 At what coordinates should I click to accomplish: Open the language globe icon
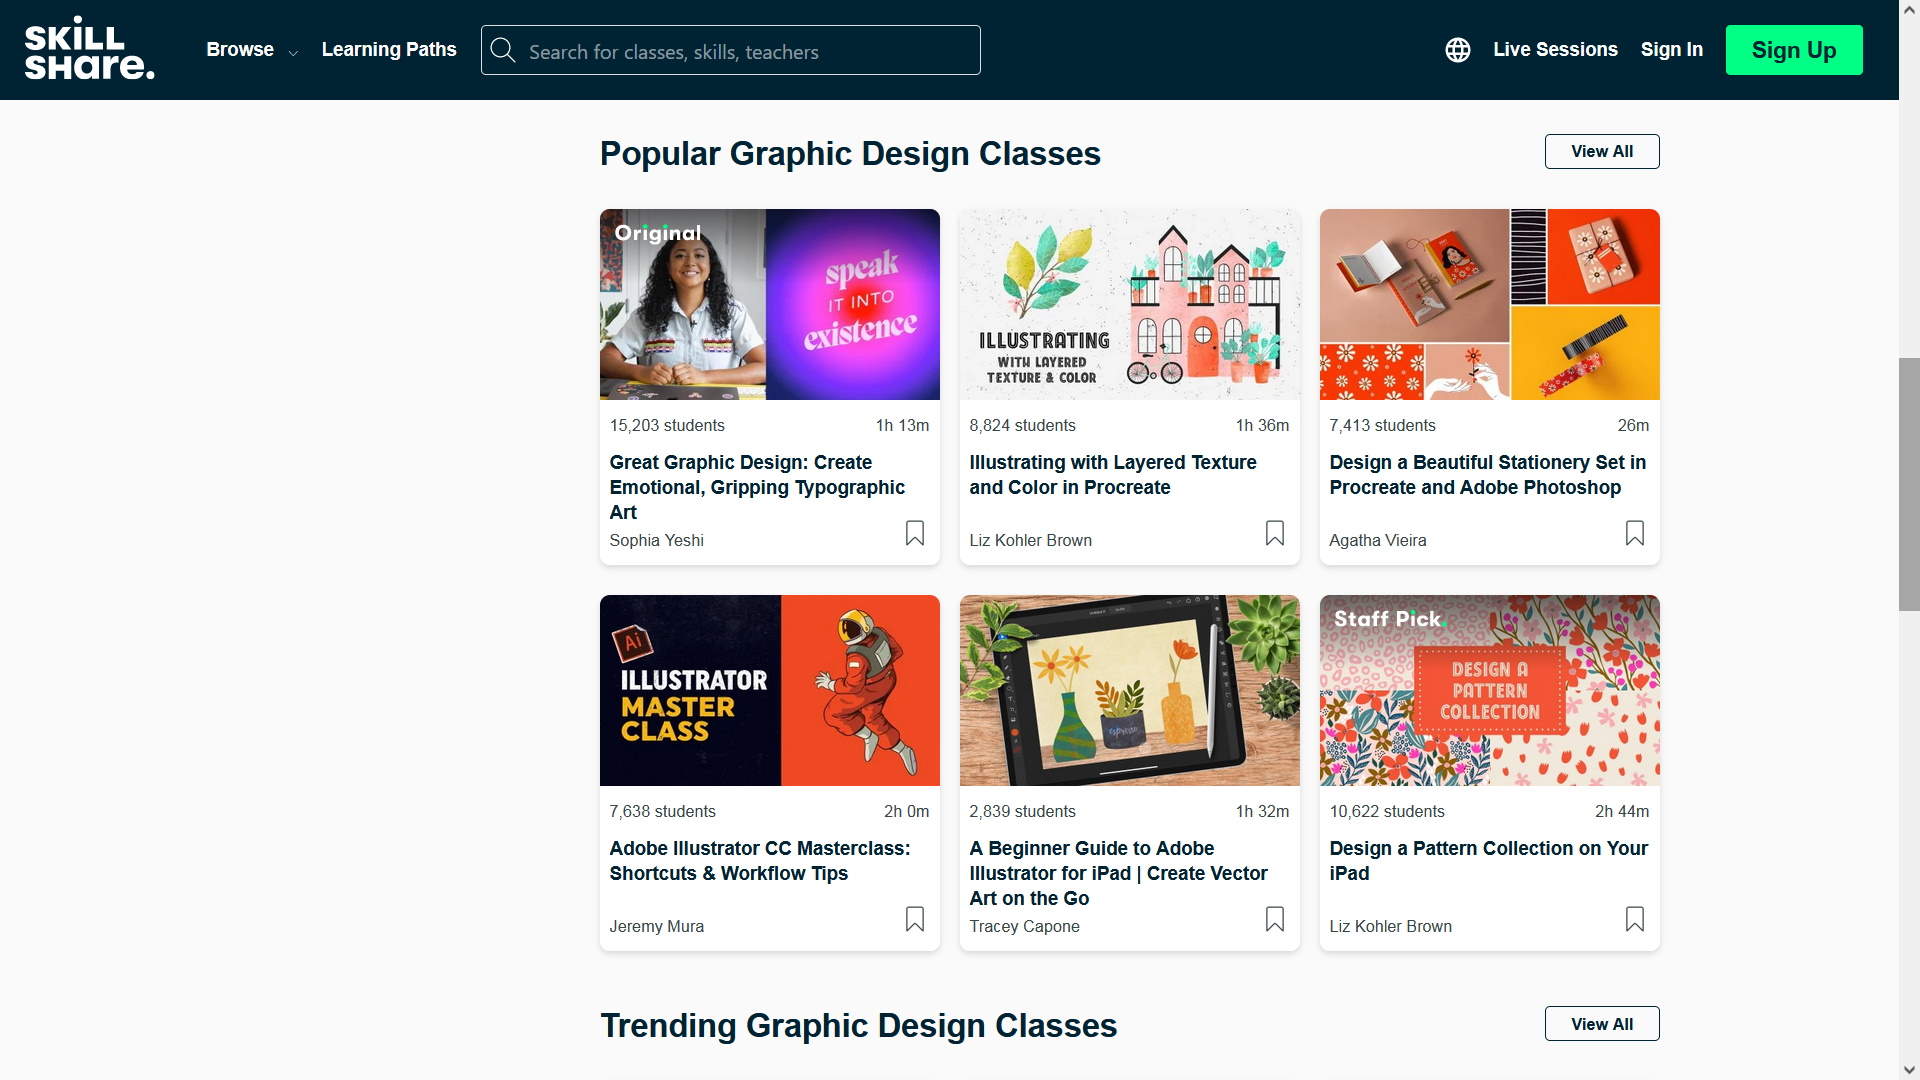coord(1458,50)
